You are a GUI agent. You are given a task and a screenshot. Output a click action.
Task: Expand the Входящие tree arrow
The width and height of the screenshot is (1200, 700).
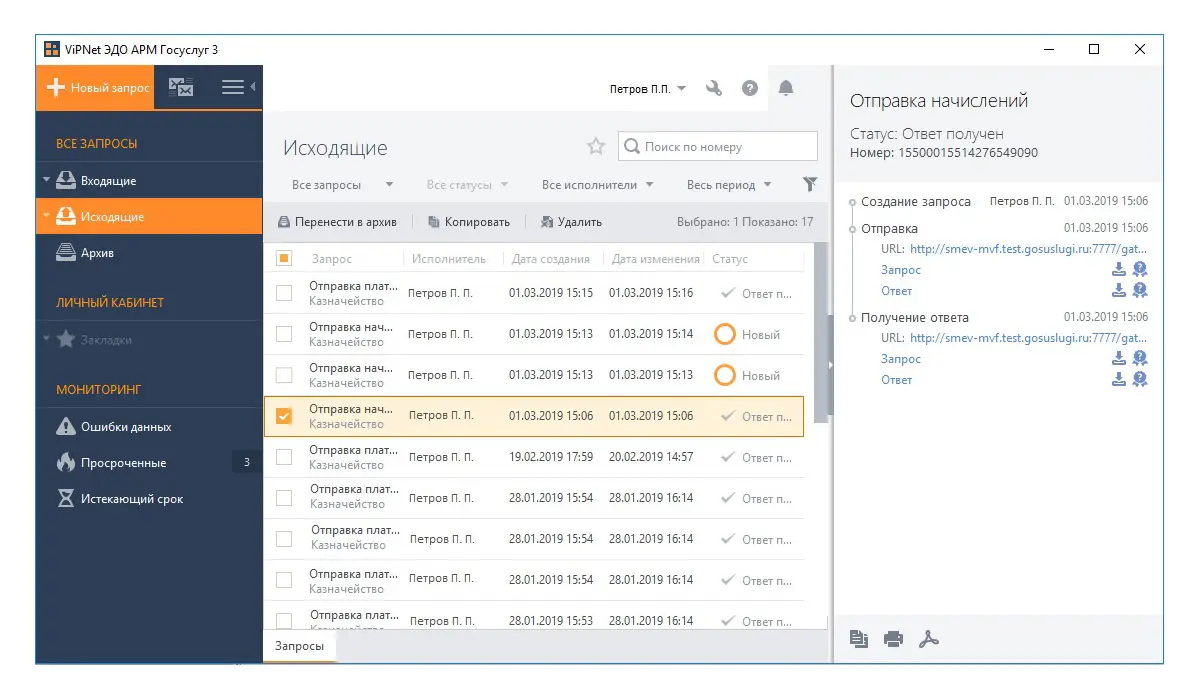point(46,181)
